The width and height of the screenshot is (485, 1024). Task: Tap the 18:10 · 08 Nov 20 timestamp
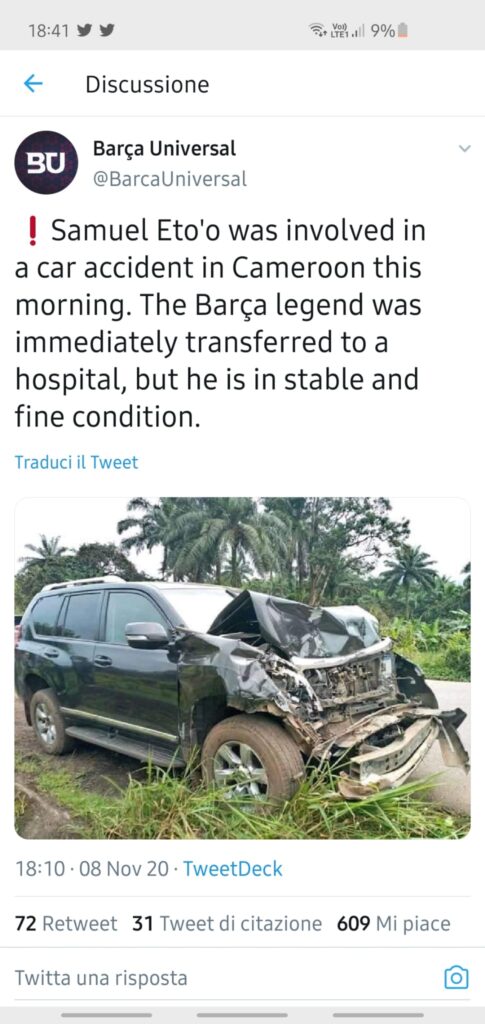(91, 869)
